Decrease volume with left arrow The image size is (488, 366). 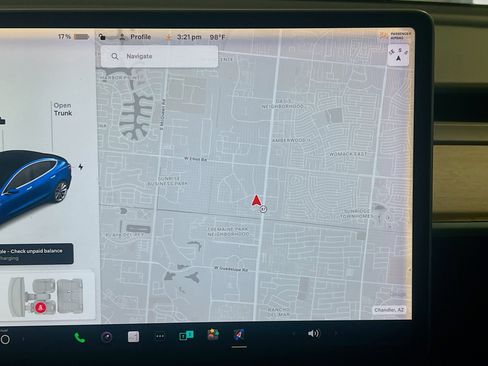tap(294, 333)
